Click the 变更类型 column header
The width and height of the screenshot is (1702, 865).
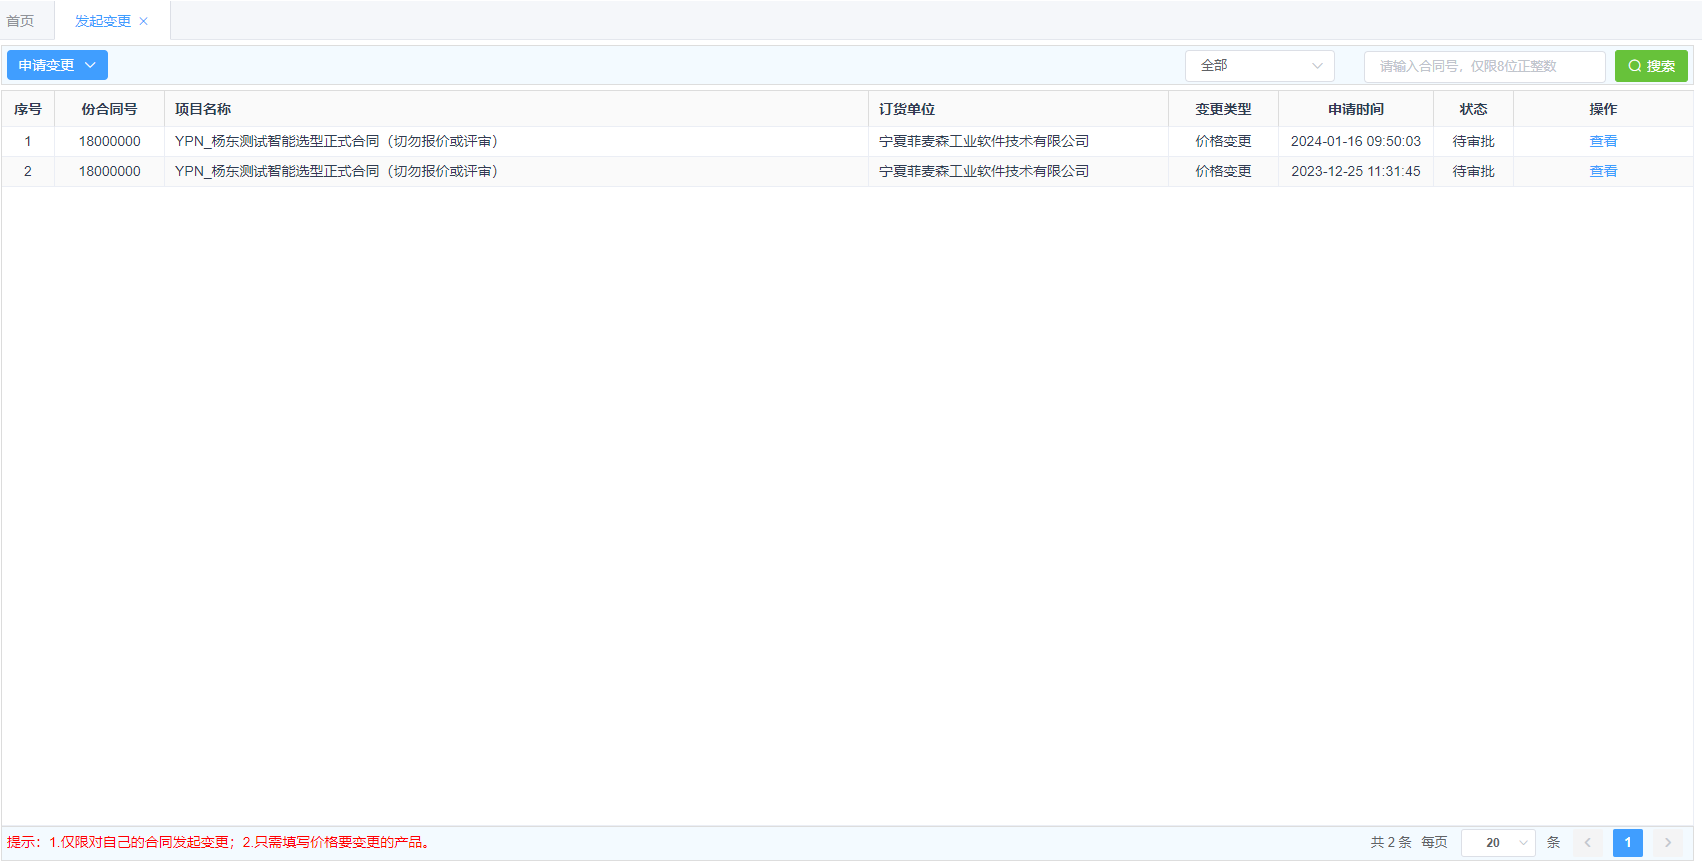[1222, 109]
